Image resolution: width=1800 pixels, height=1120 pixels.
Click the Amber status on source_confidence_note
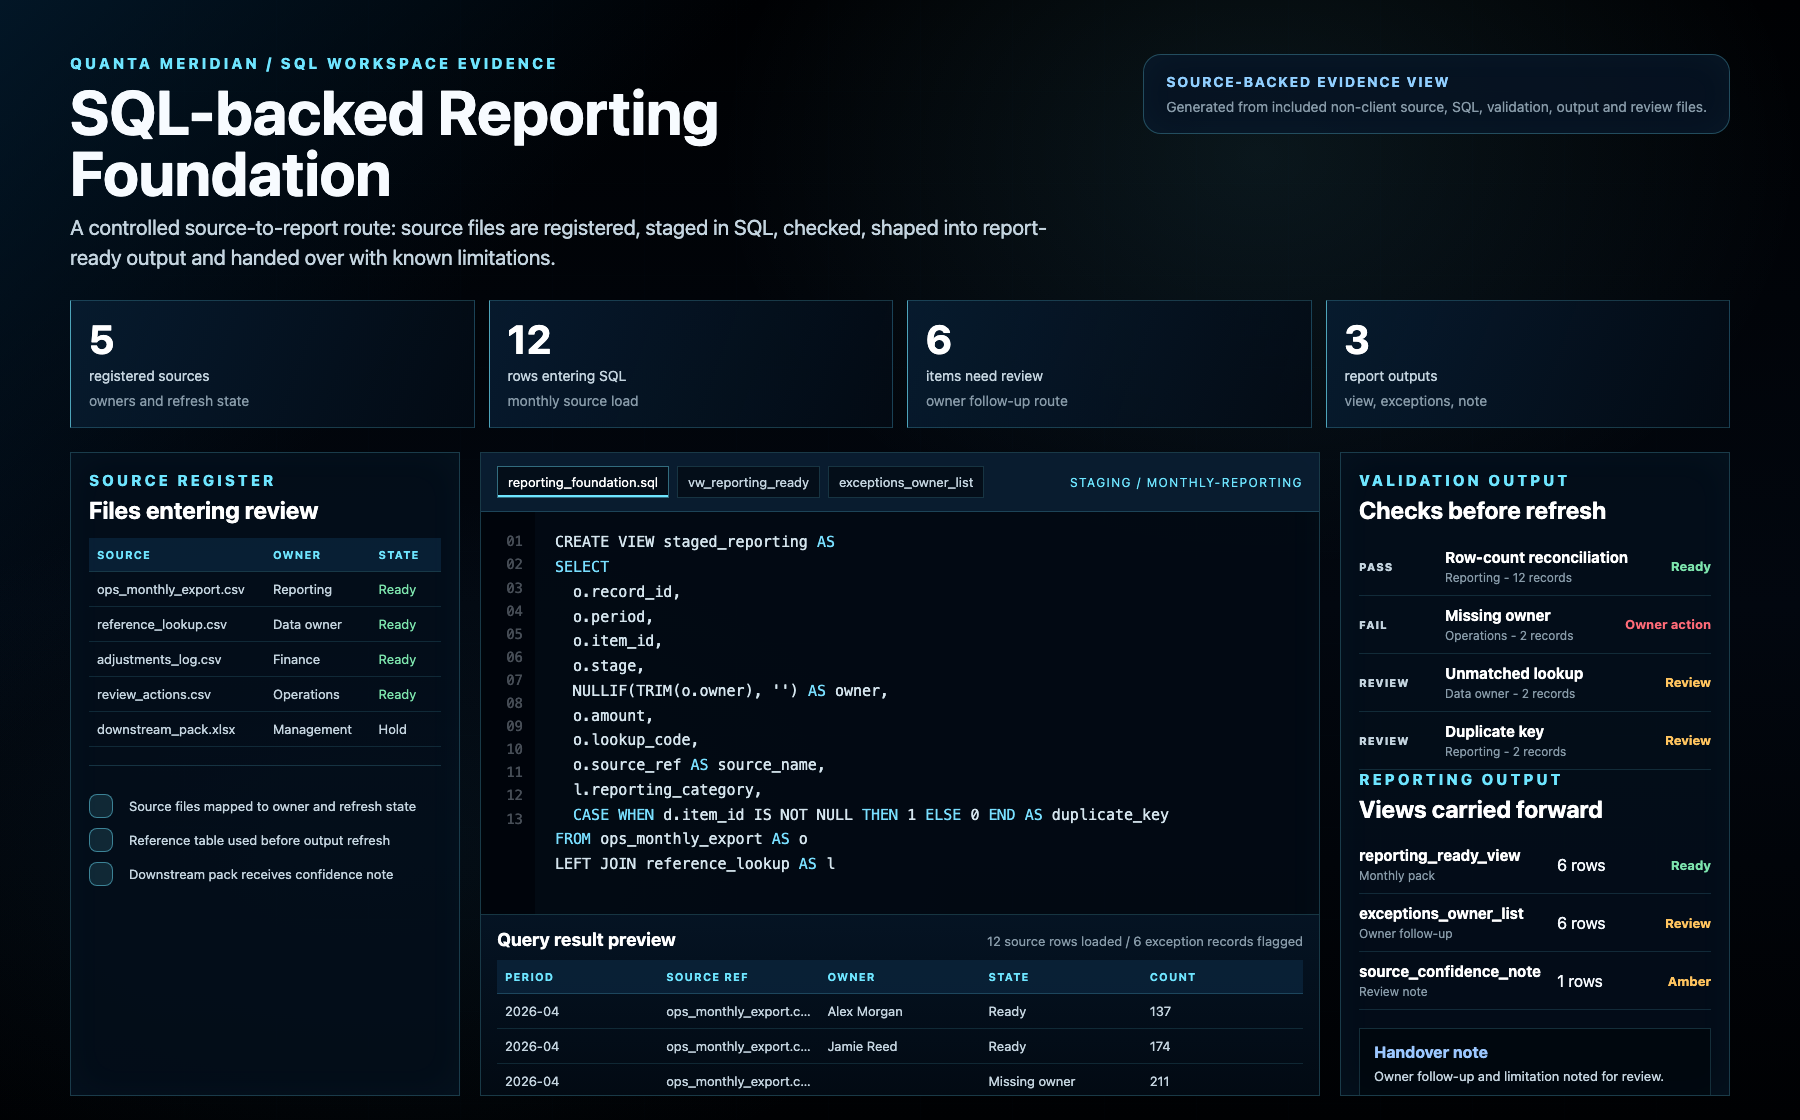[x=1689, y=982]
